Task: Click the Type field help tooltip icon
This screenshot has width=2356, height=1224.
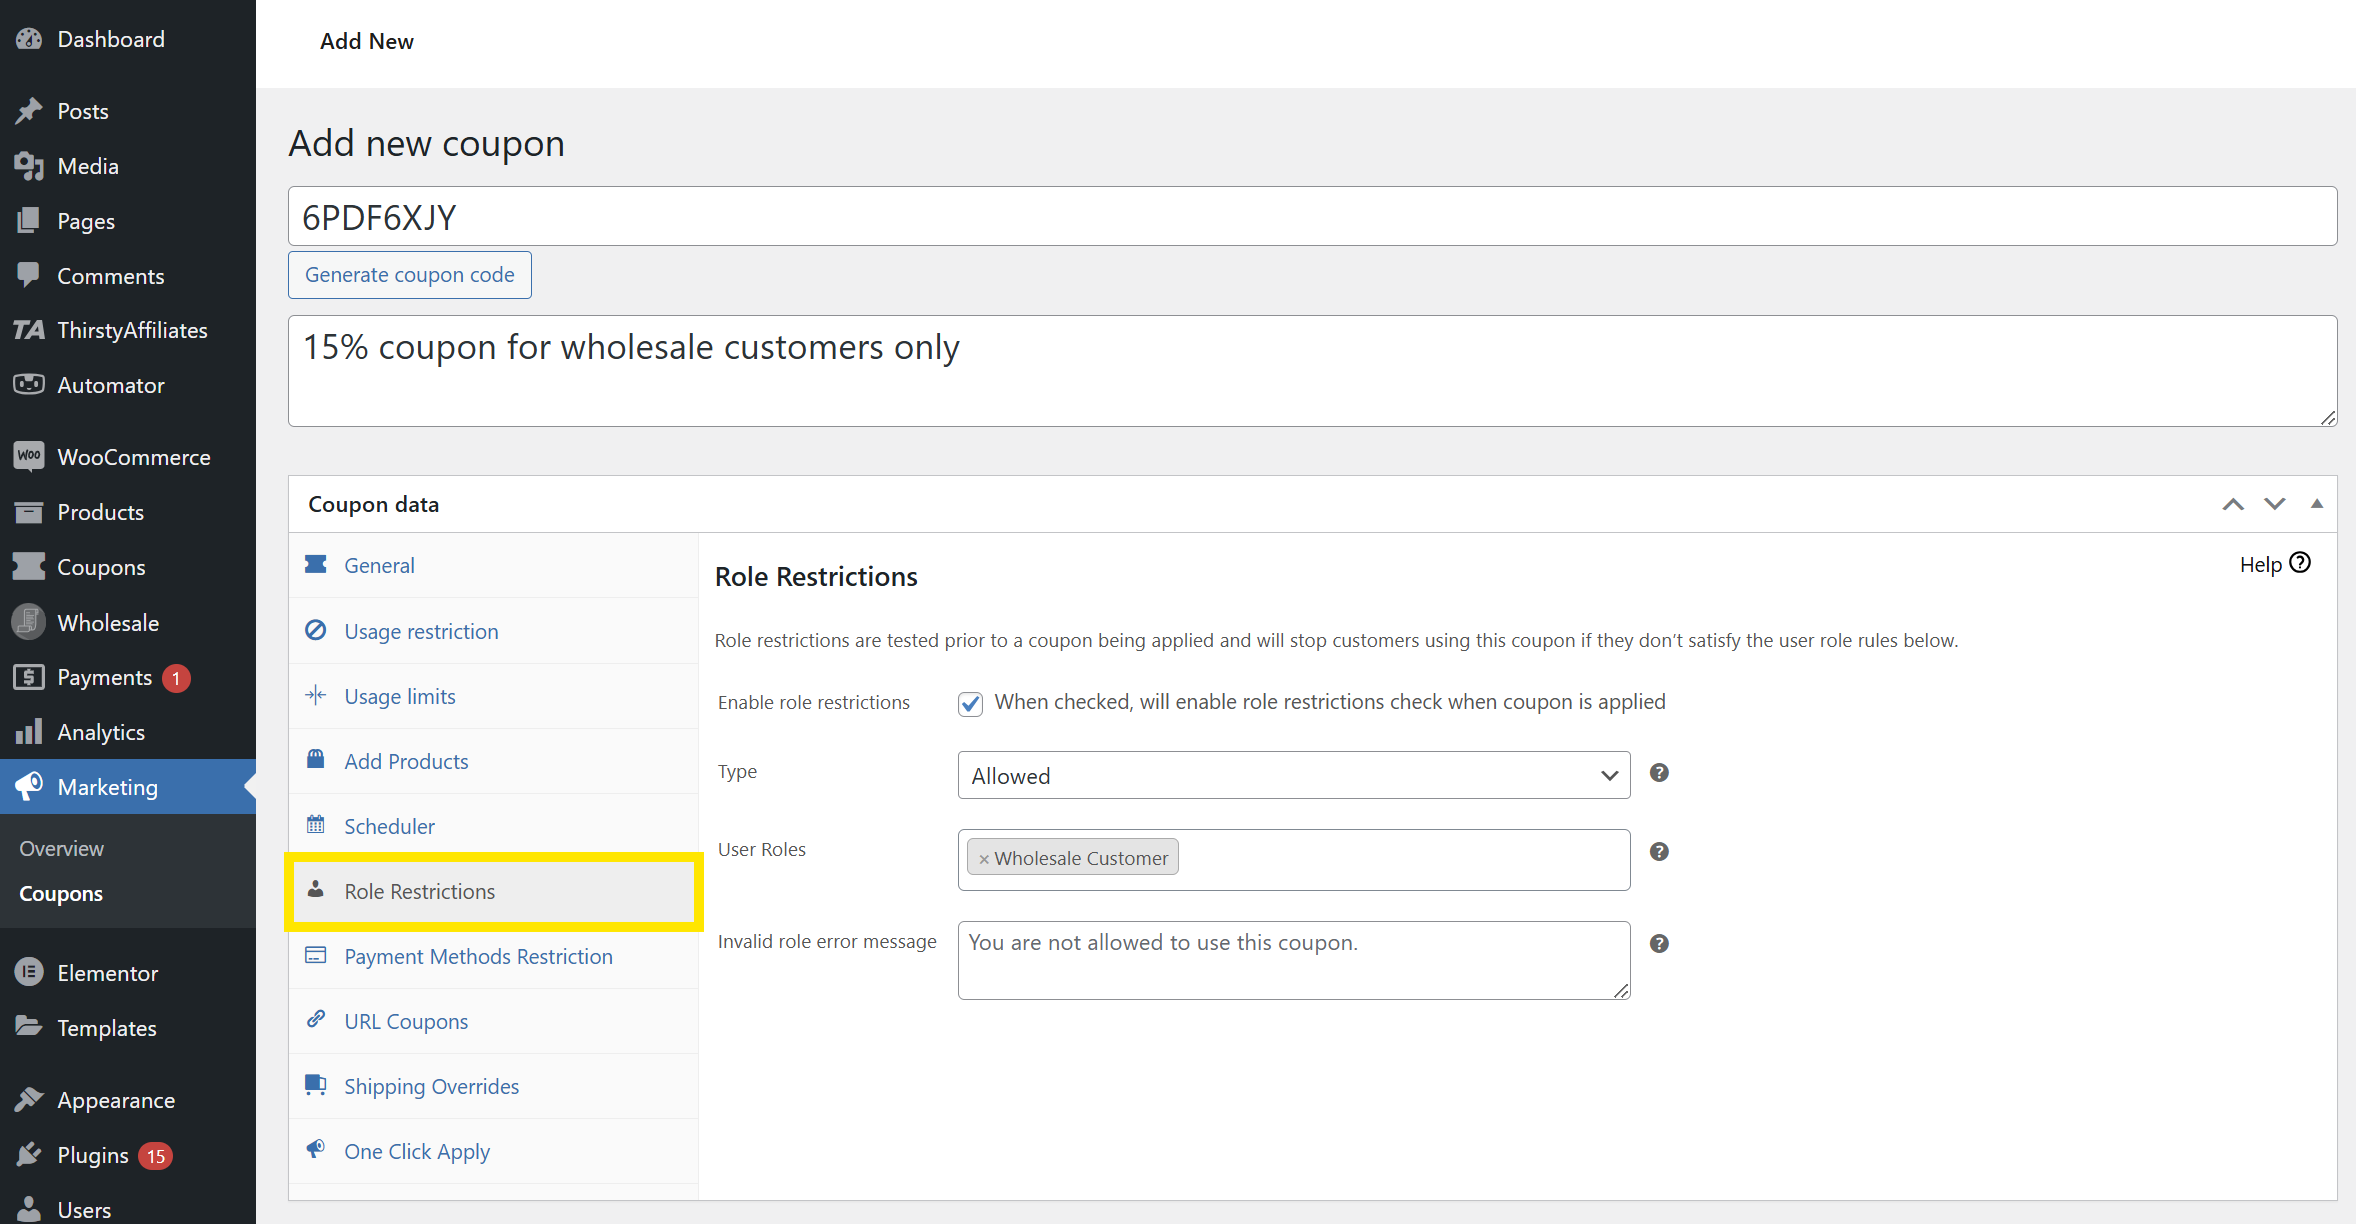Action: 1659,773
